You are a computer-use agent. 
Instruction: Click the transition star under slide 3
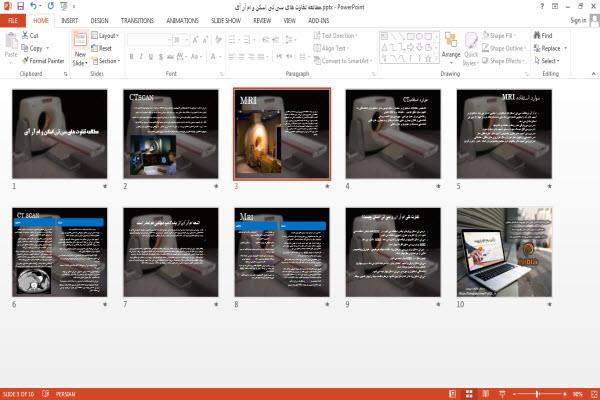click(327, 186)
